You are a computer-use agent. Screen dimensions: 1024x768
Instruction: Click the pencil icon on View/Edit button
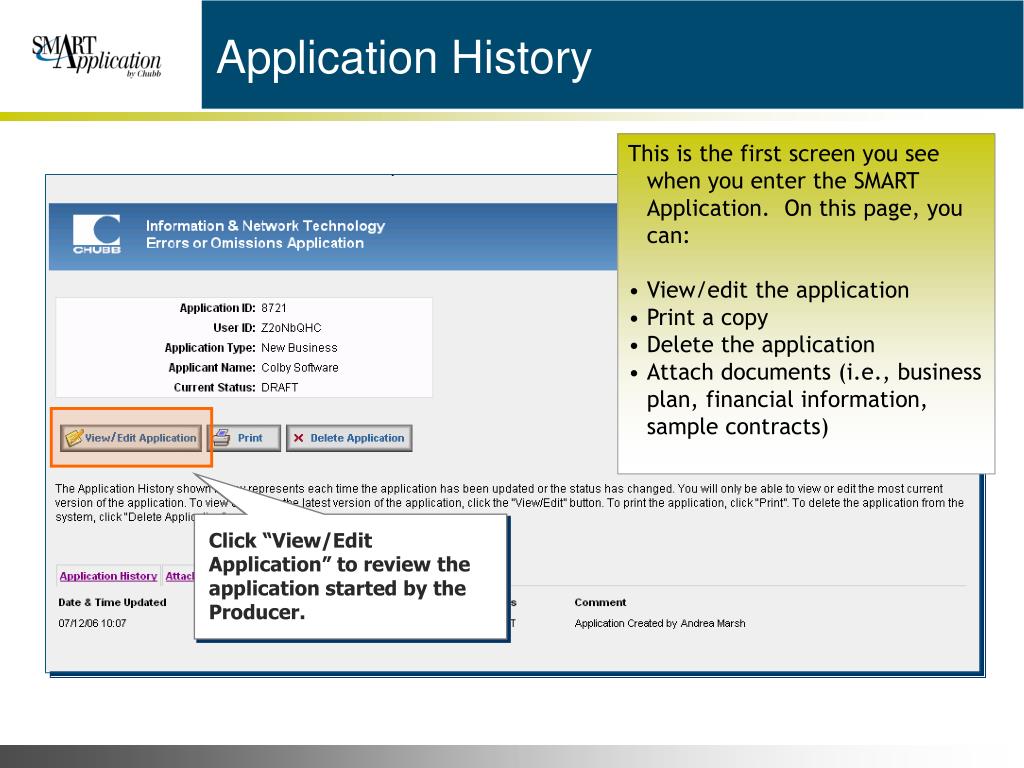click(x=74, y=438)
